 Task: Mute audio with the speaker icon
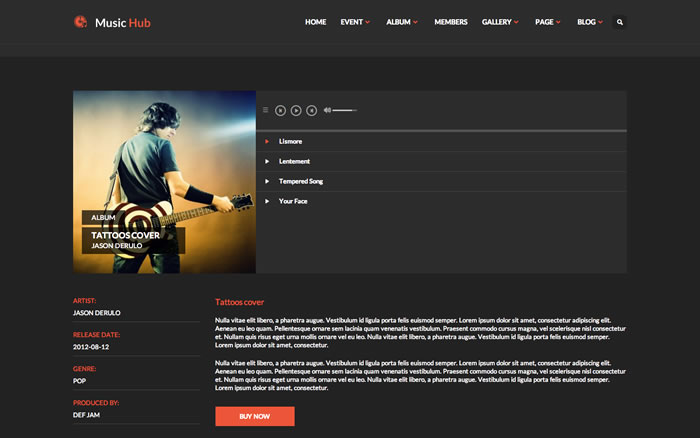click(x=327, y=110)
